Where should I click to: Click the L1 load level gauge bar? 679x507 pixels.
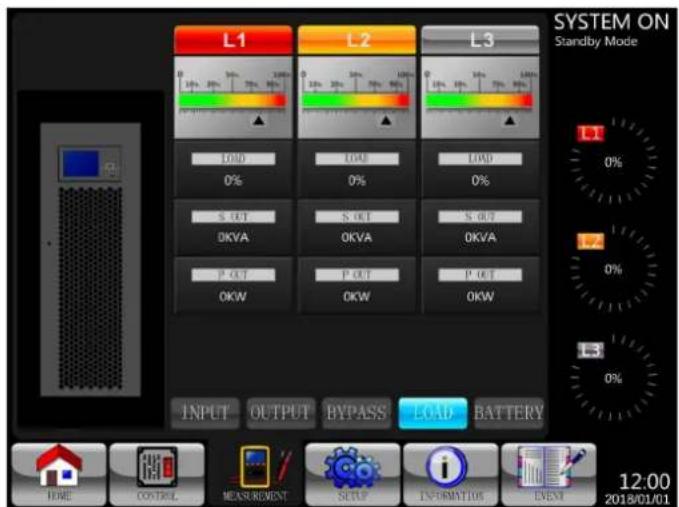(233, 100)
